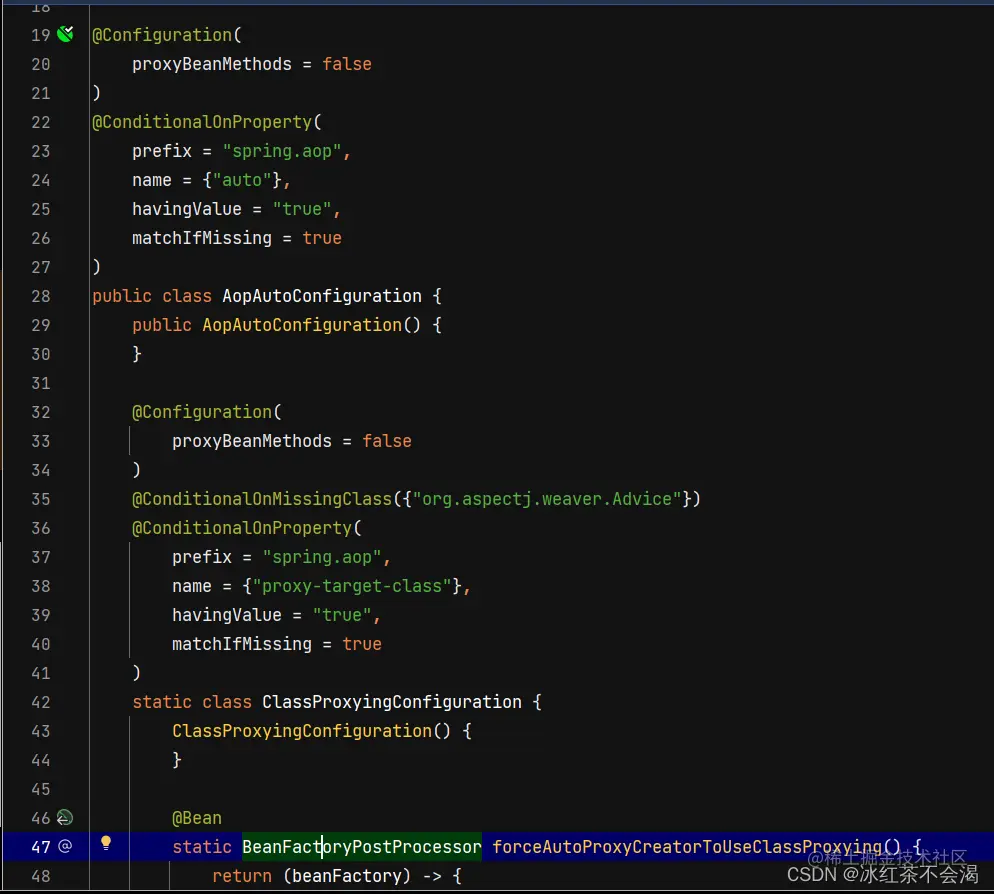Click the green bean gutter icon on line 19
This screenshot has width=994, height=894.
click(x=65, y=34)
